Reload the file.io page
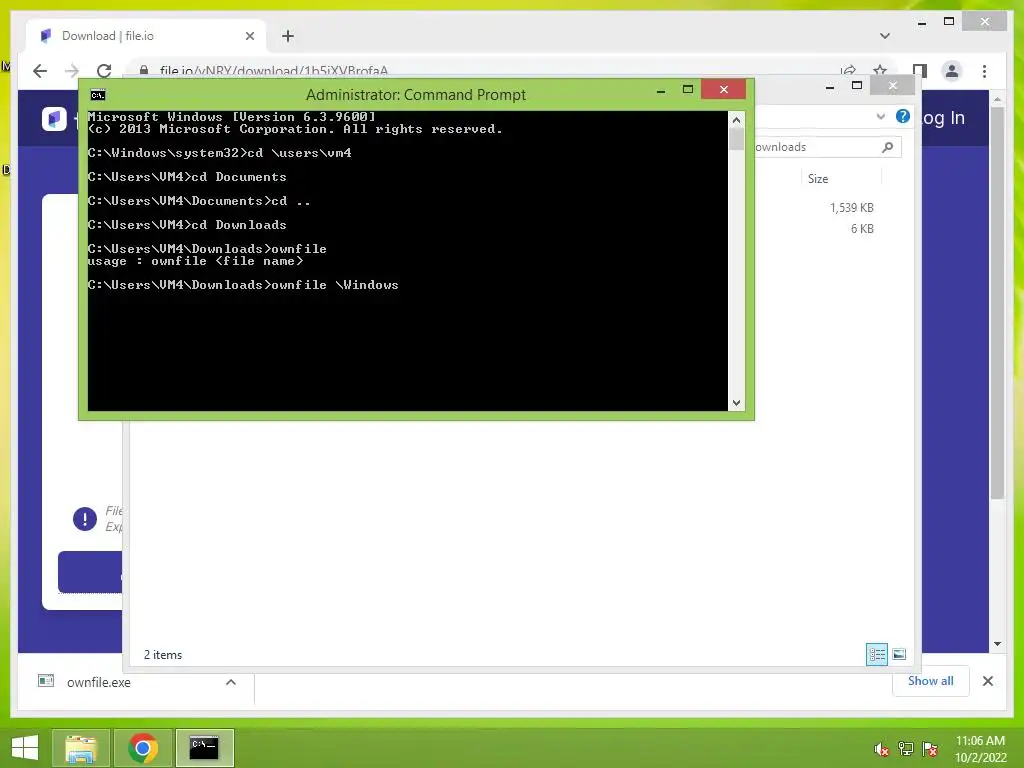The image size is (1024, 768). coord(104,71)
